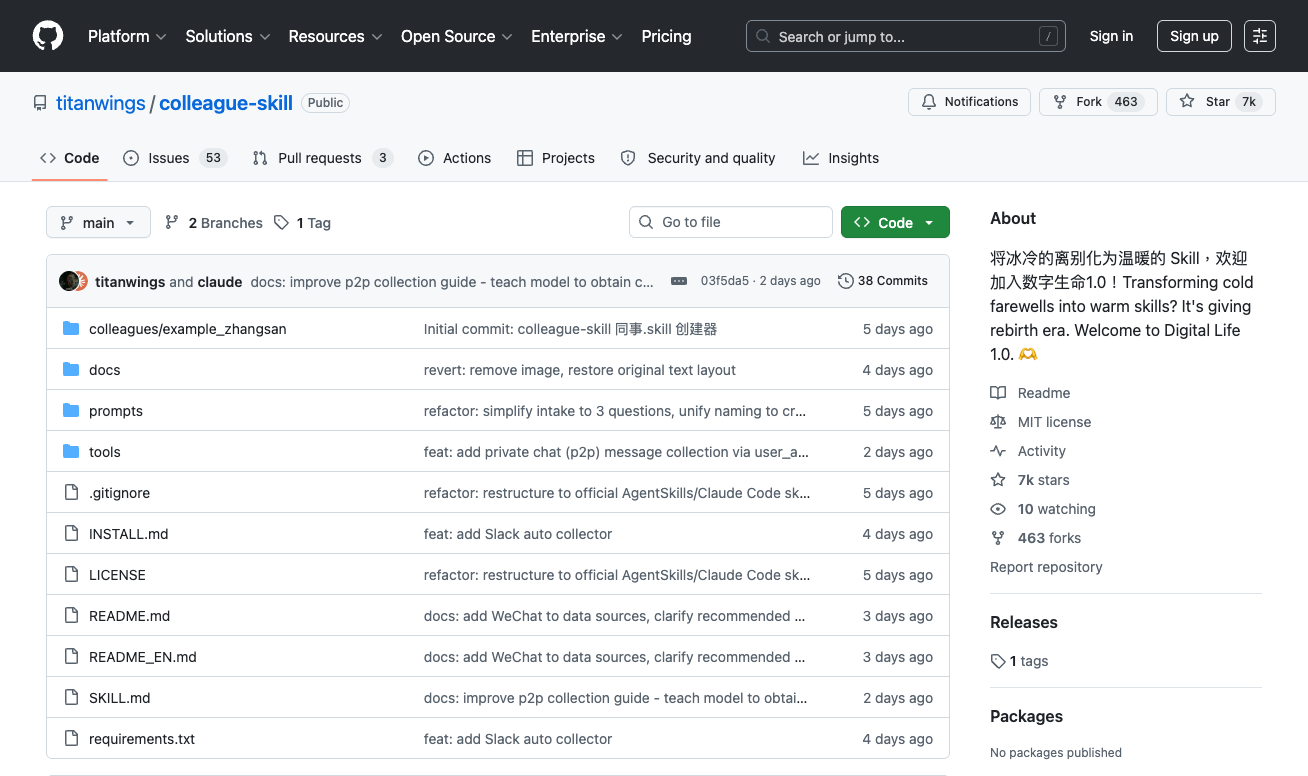Click the repository icon beside titanwings

click(40, 103)
